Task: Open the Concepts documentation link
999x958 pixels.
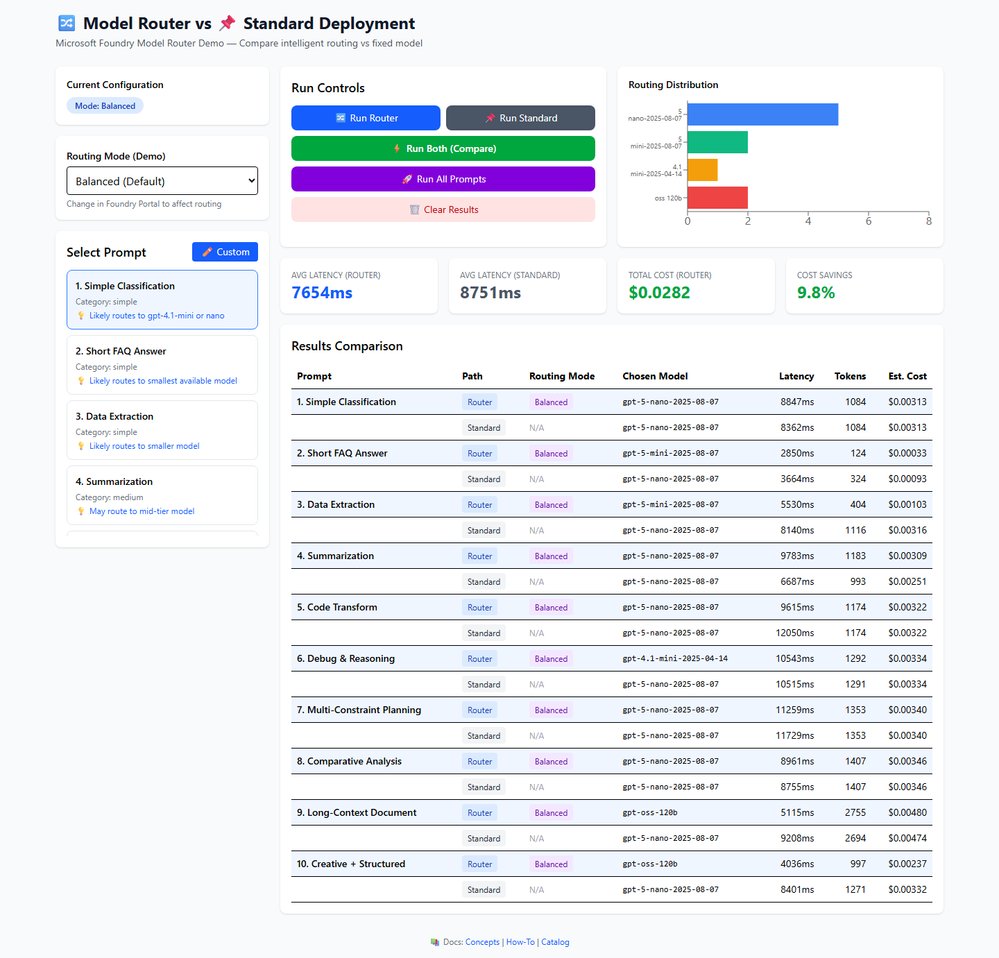Action: pyautogui.click(x=481, y=941)
